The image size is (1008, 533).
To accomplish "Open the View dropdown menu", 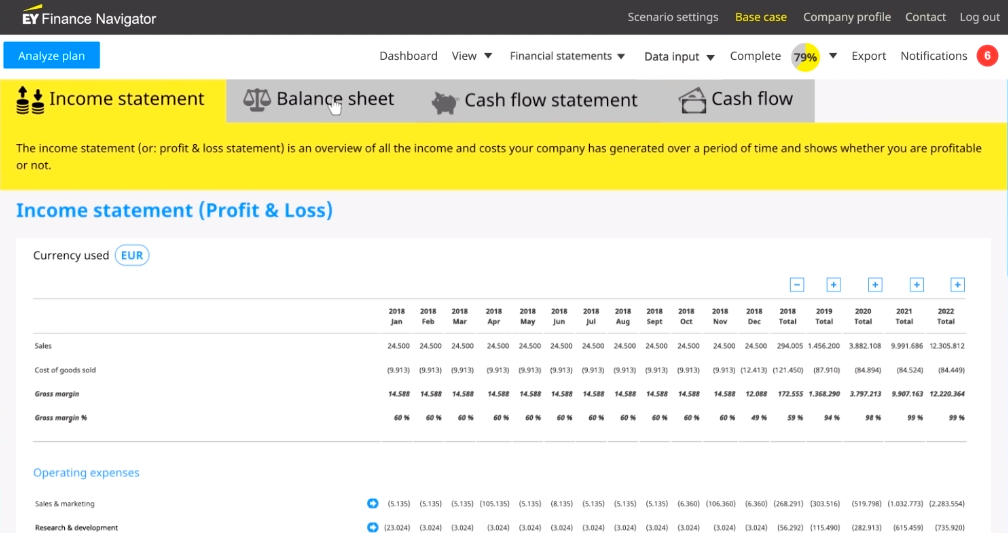I will click(472, 56).
